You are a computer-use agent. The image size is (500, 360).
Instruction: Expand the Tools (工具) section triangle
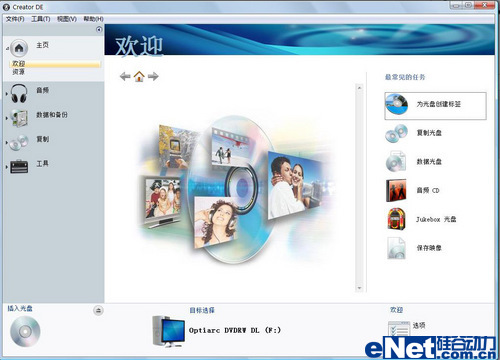tap(7, 167)
